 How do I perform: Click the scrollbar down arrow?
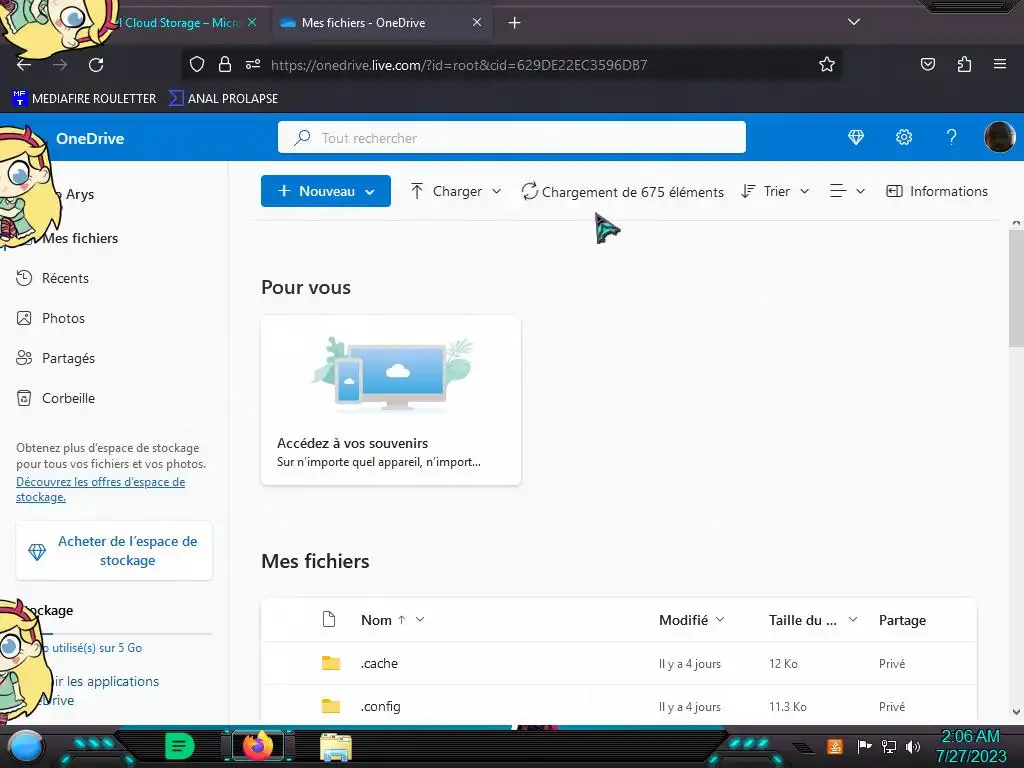coord(1016,712)
